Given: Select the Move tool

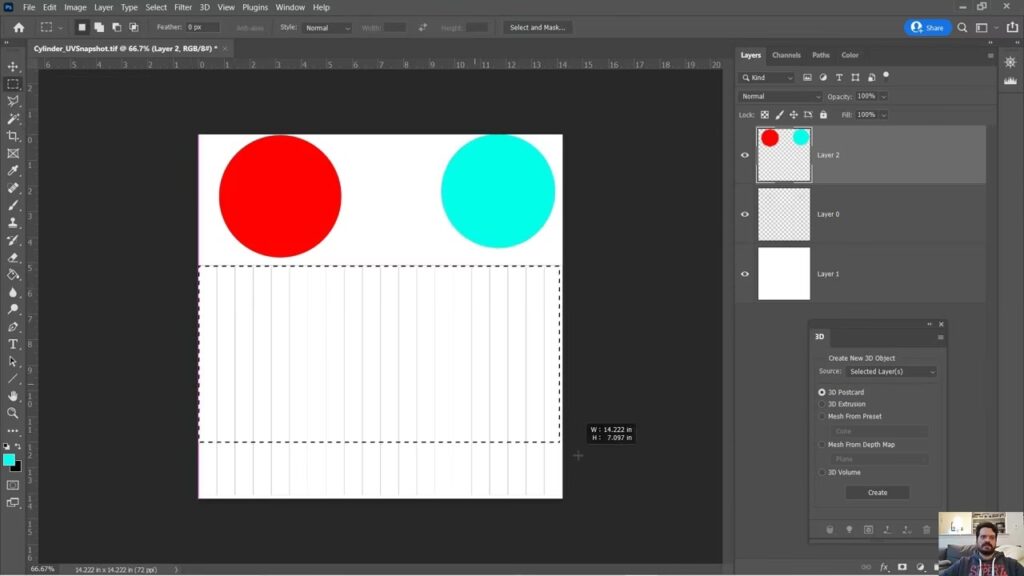Looking at the screenshot, I should (x=13, y=66).
